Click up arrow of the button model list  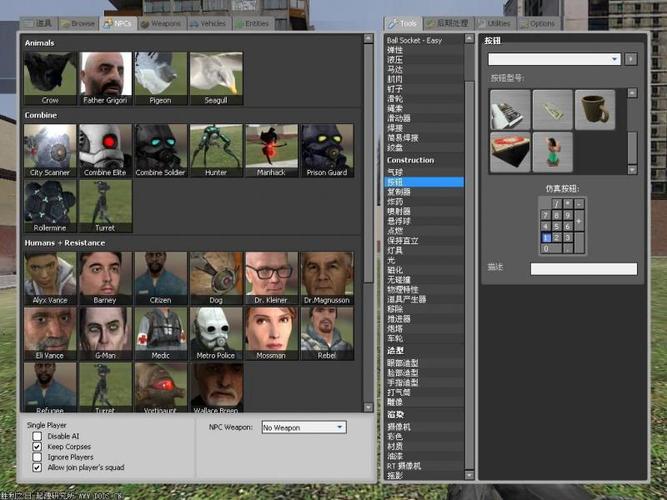click(x=632, y=93)
